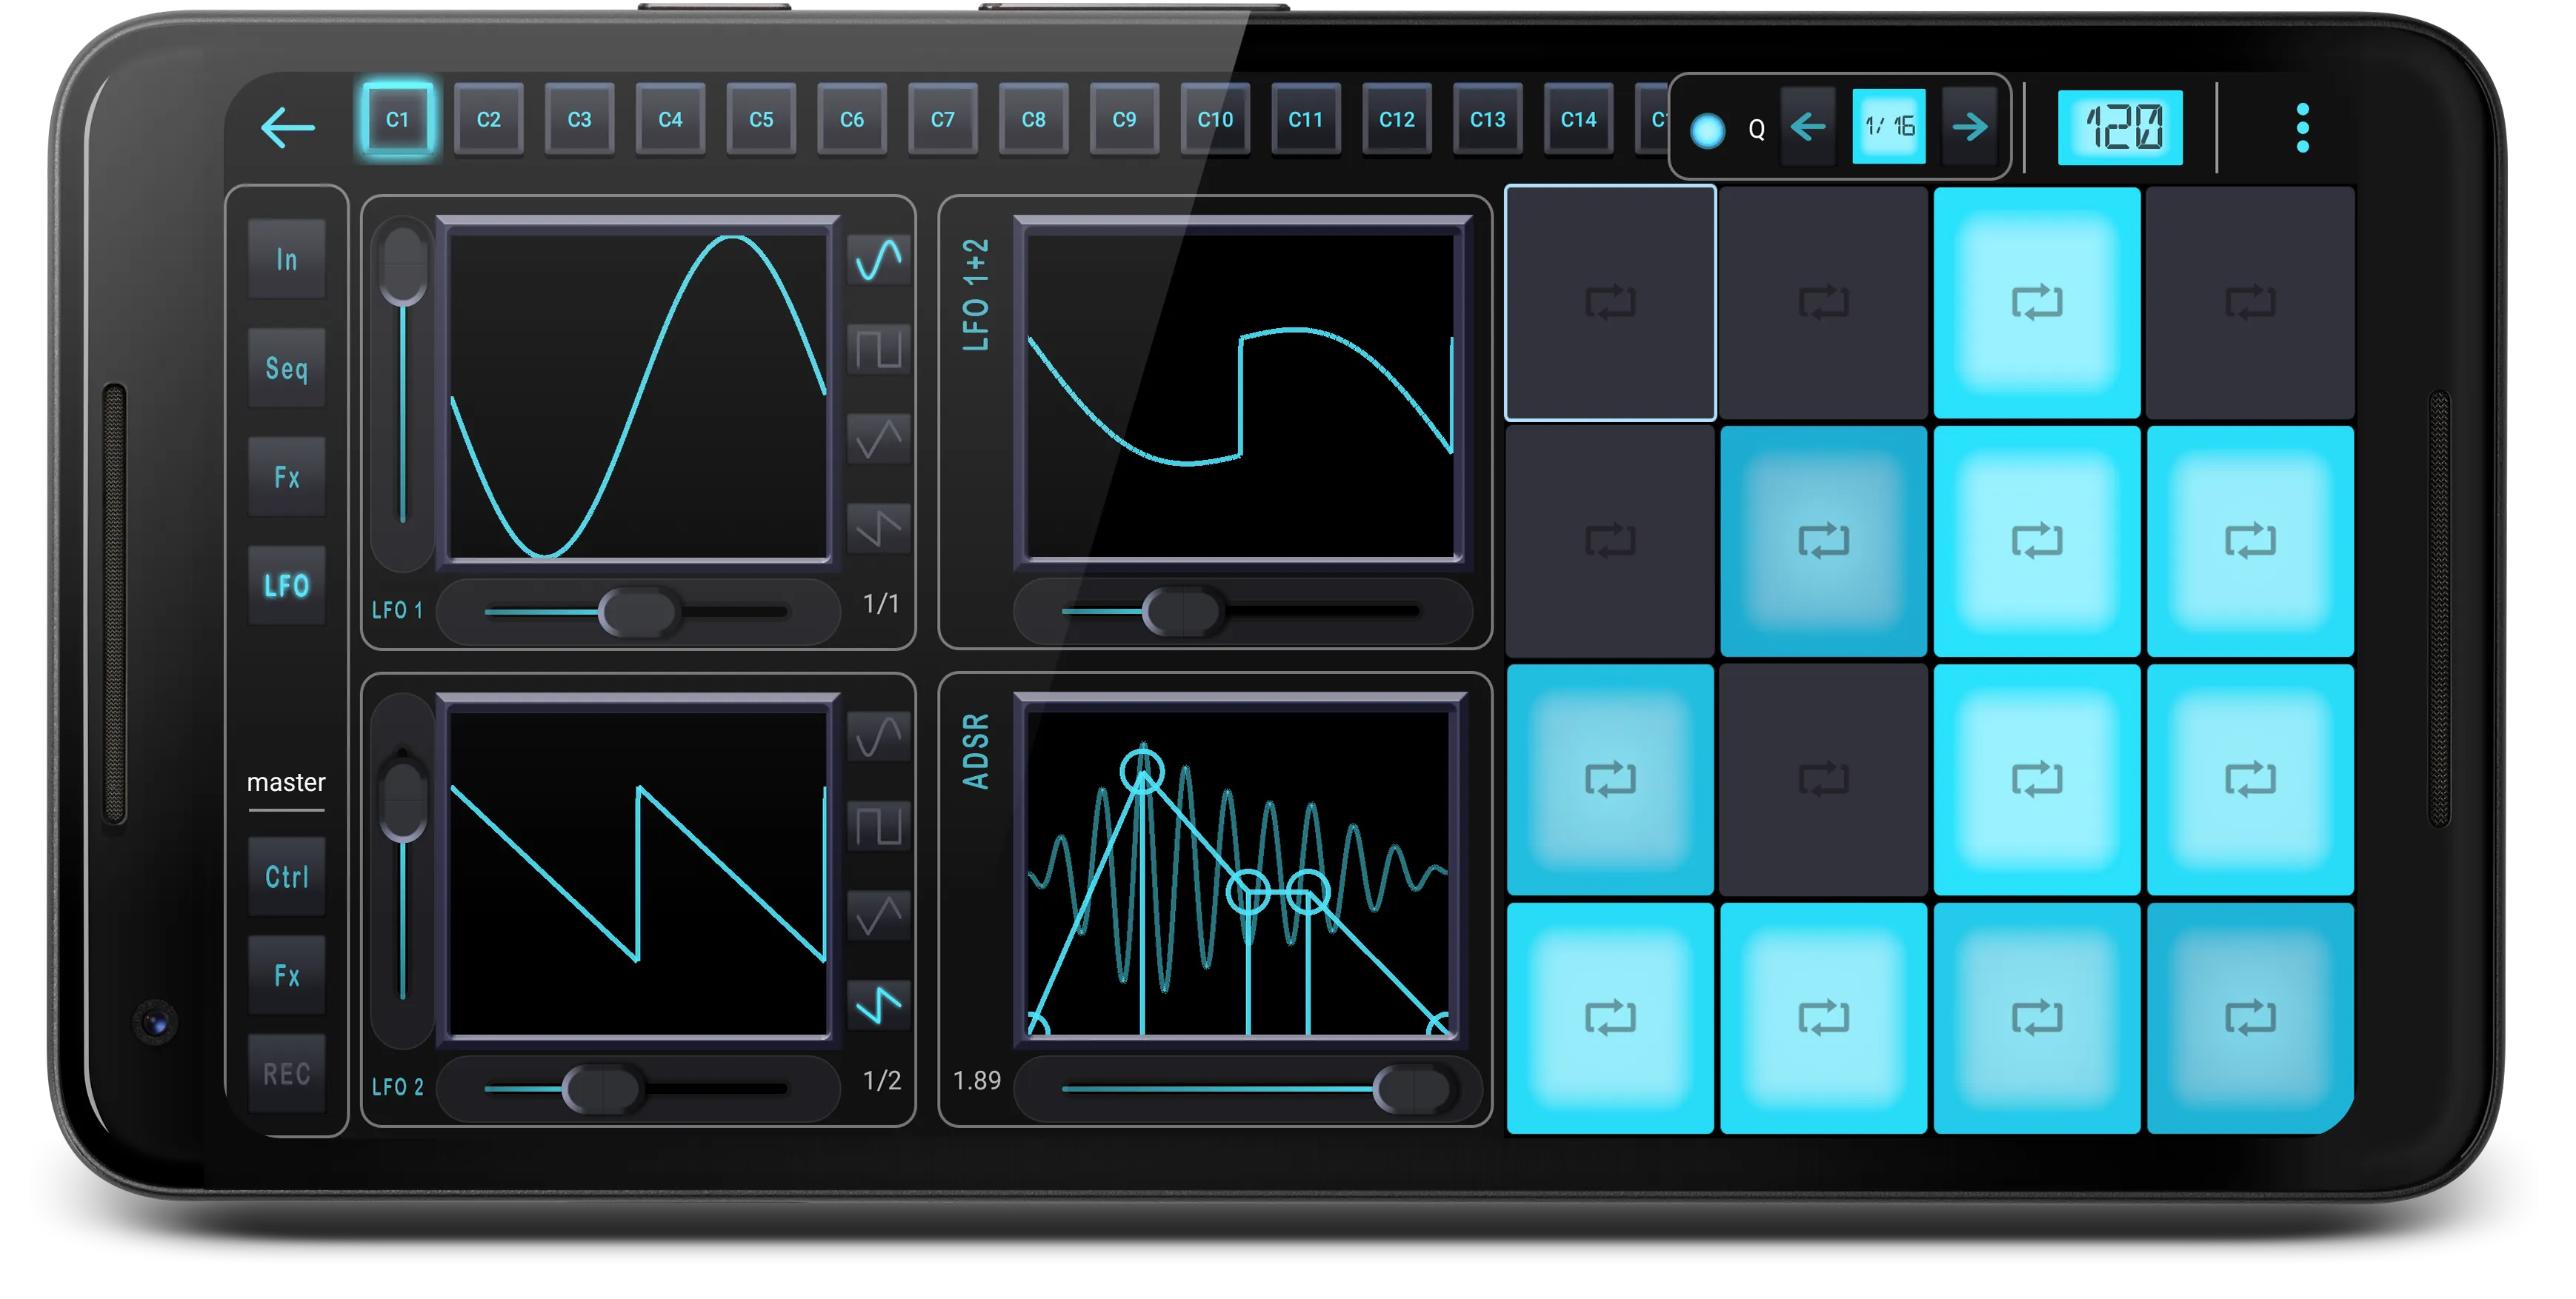Open the In panel
Viewport: 2576px width, 1299px height.
pyautogui.click(x=287, y=260)
